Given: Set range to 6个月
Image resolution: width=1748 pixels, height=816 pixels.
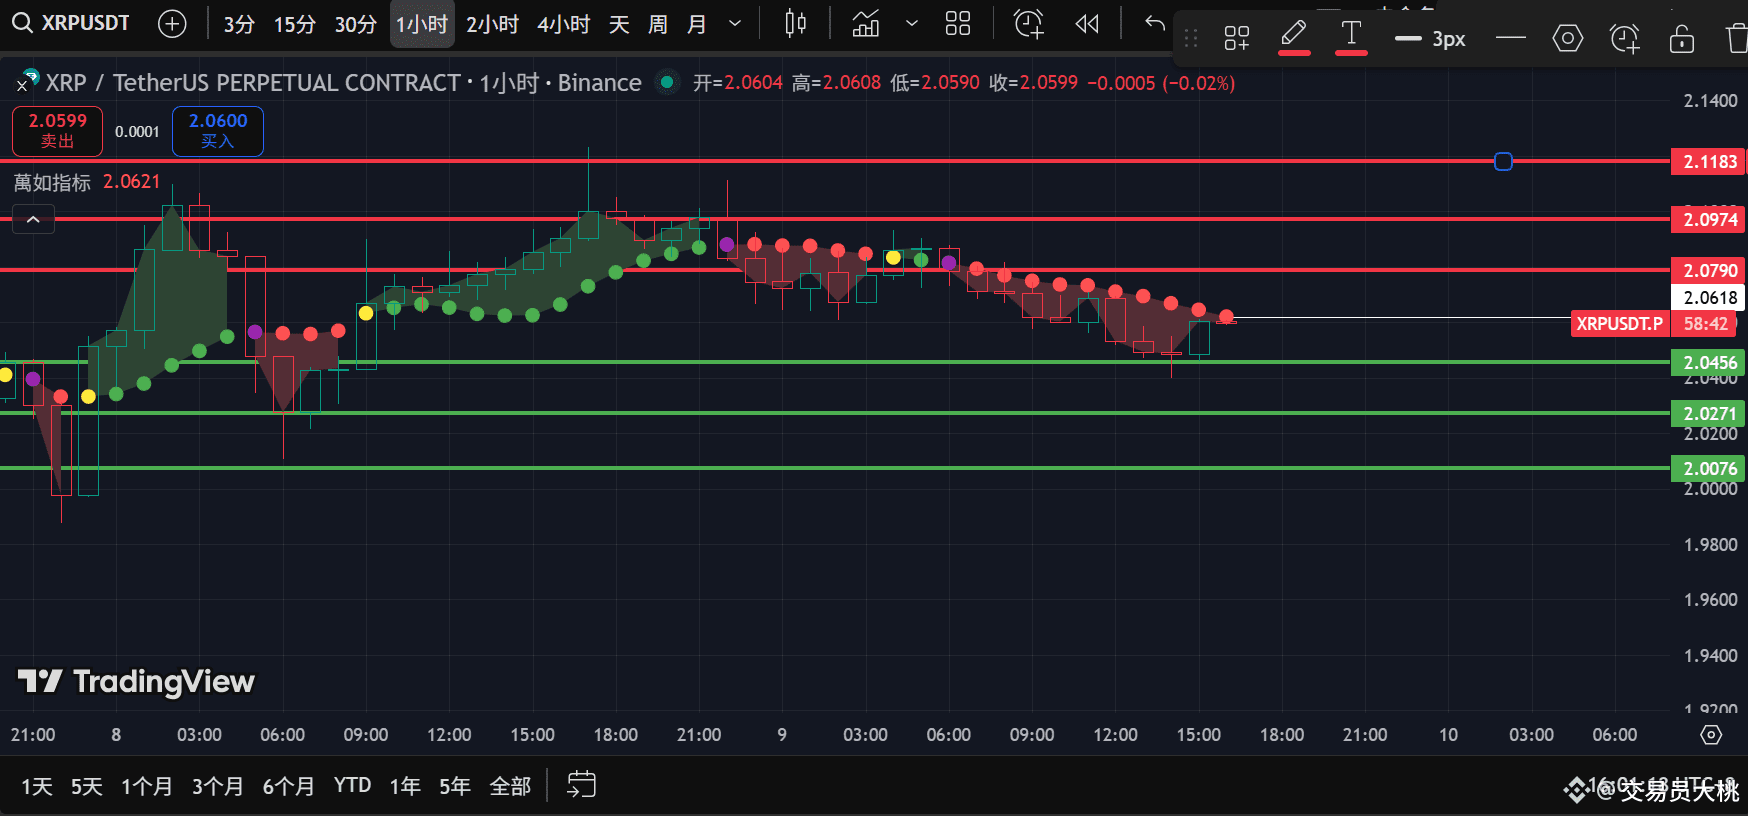Looking at the screenshot, I should (288, 787).
